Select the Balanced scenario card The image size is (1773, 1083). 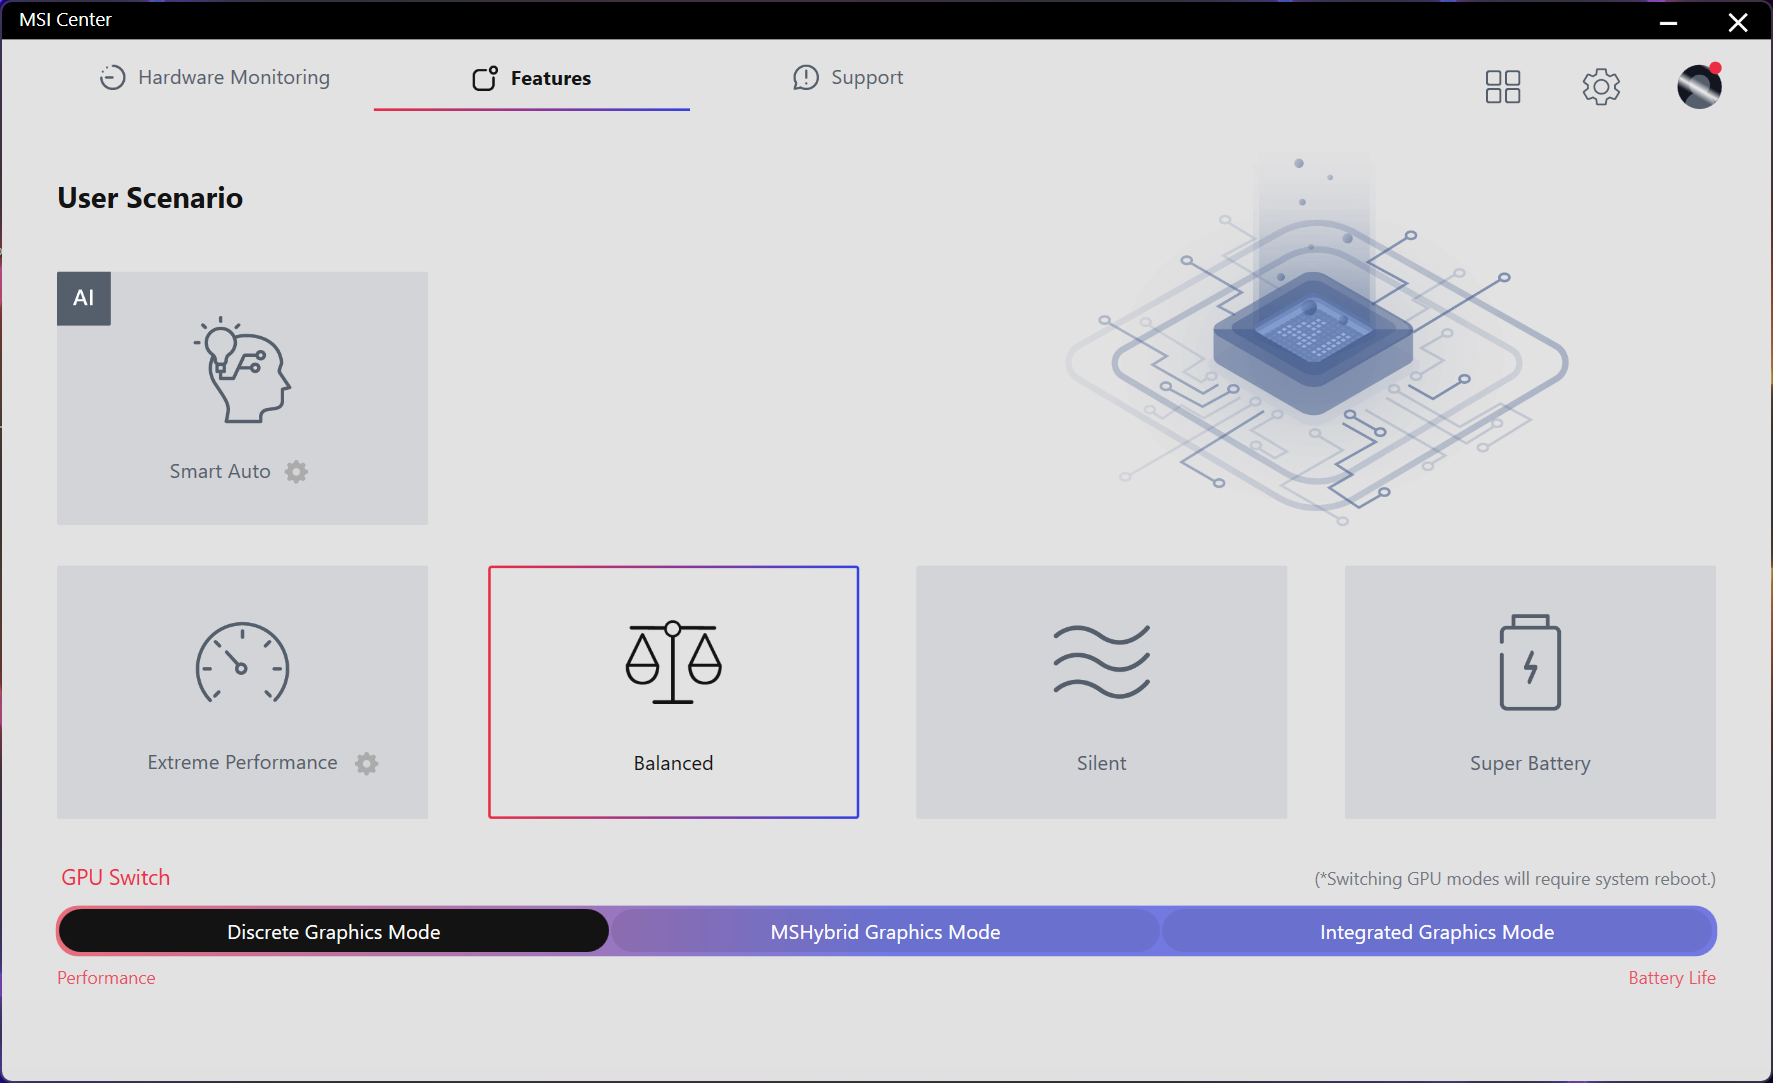tap(673, 692)
